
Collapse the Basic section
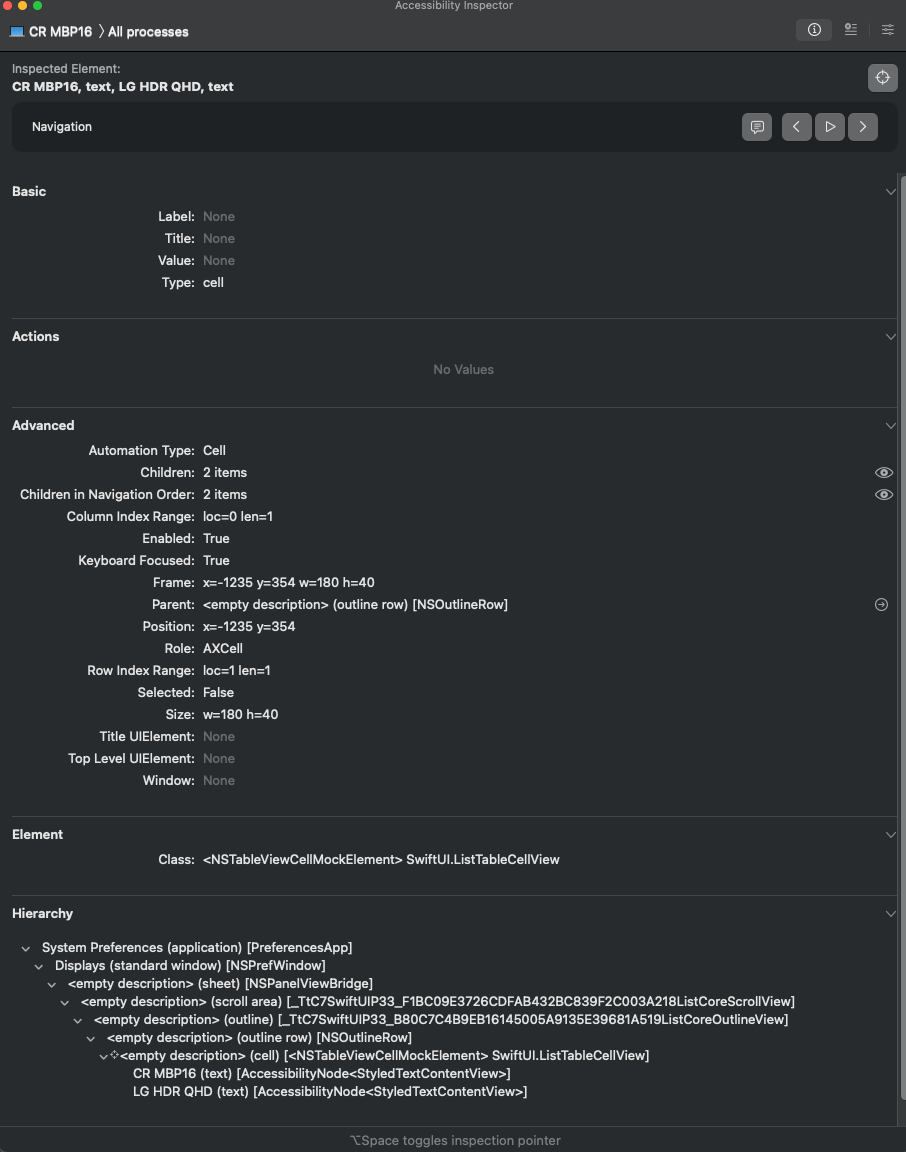pos(891,192)
